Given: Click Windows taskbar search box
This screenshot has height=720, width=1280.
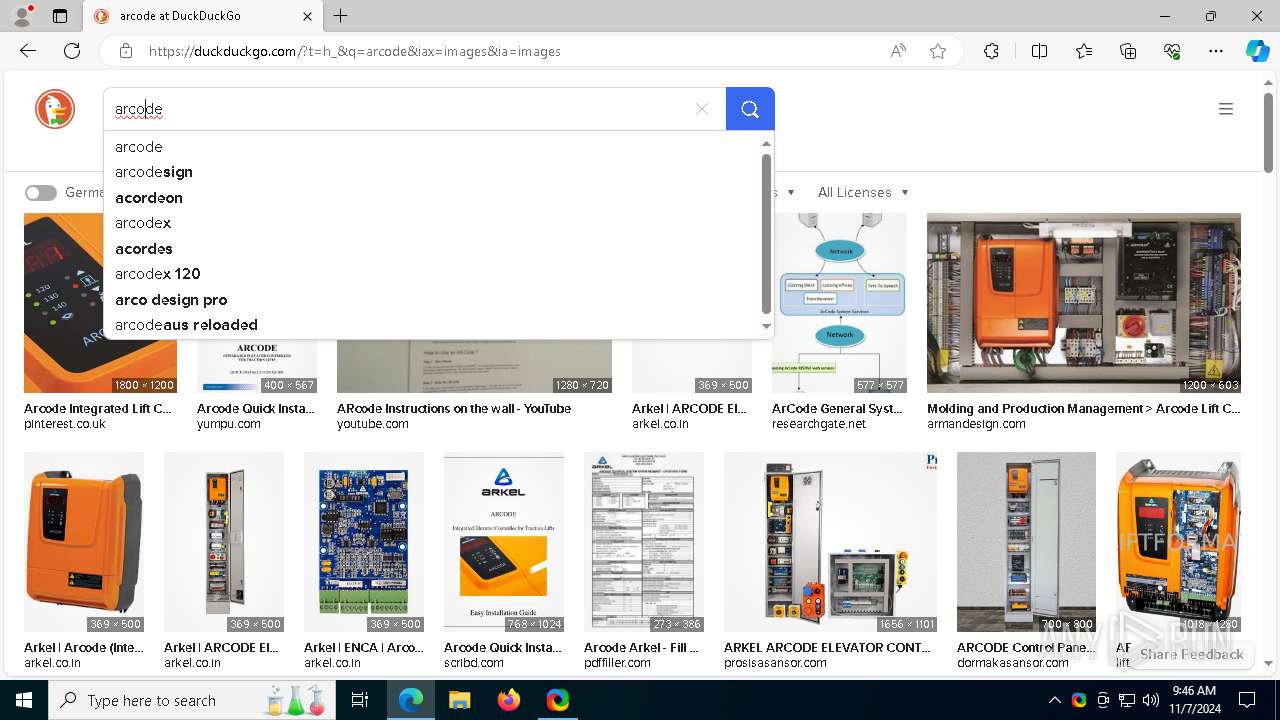Looking at the screenshot, I should tap(192, 700).
